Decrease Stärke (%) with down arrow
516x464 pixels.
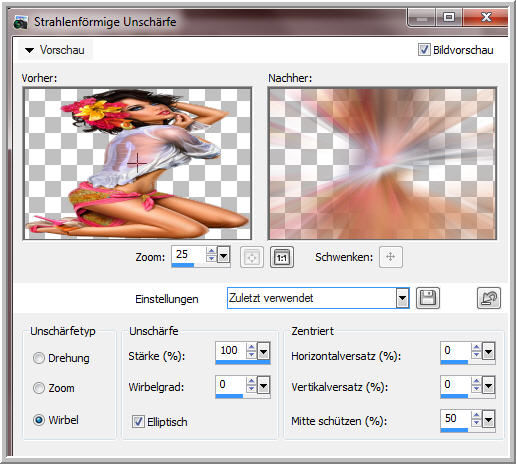[251, 355]
